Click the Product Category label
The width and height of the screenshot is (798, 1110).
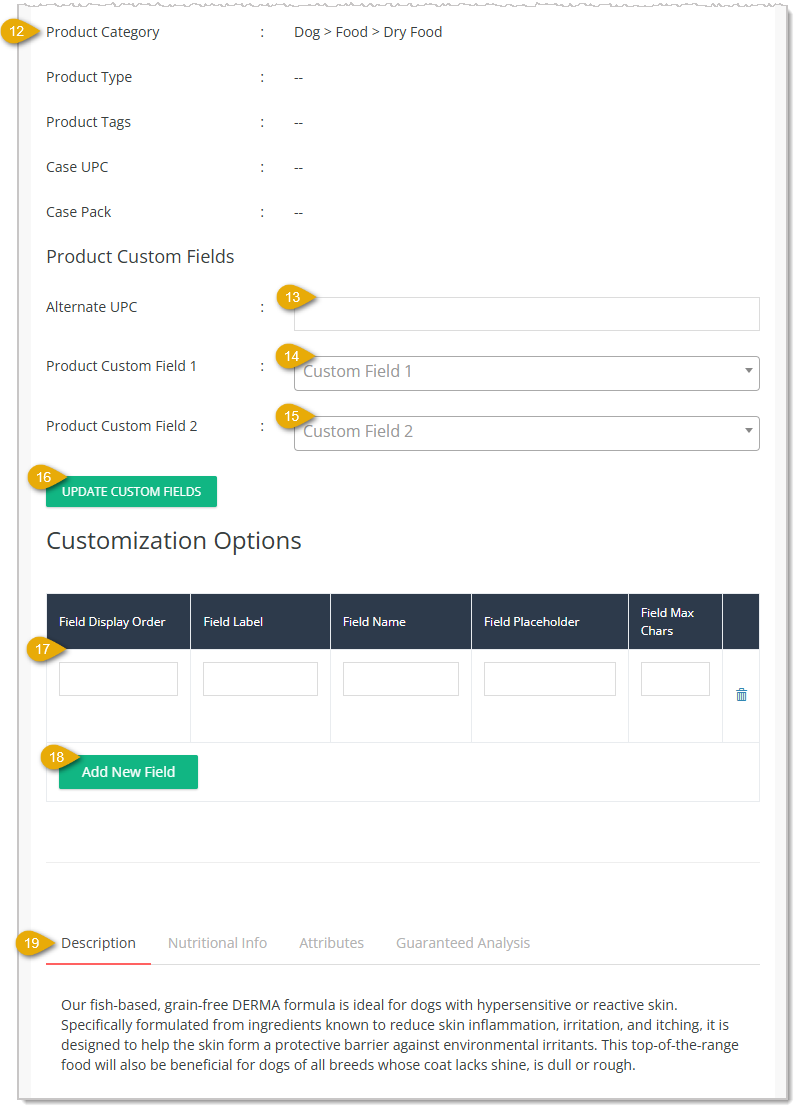pyautogui.click(x=103, y=32)
